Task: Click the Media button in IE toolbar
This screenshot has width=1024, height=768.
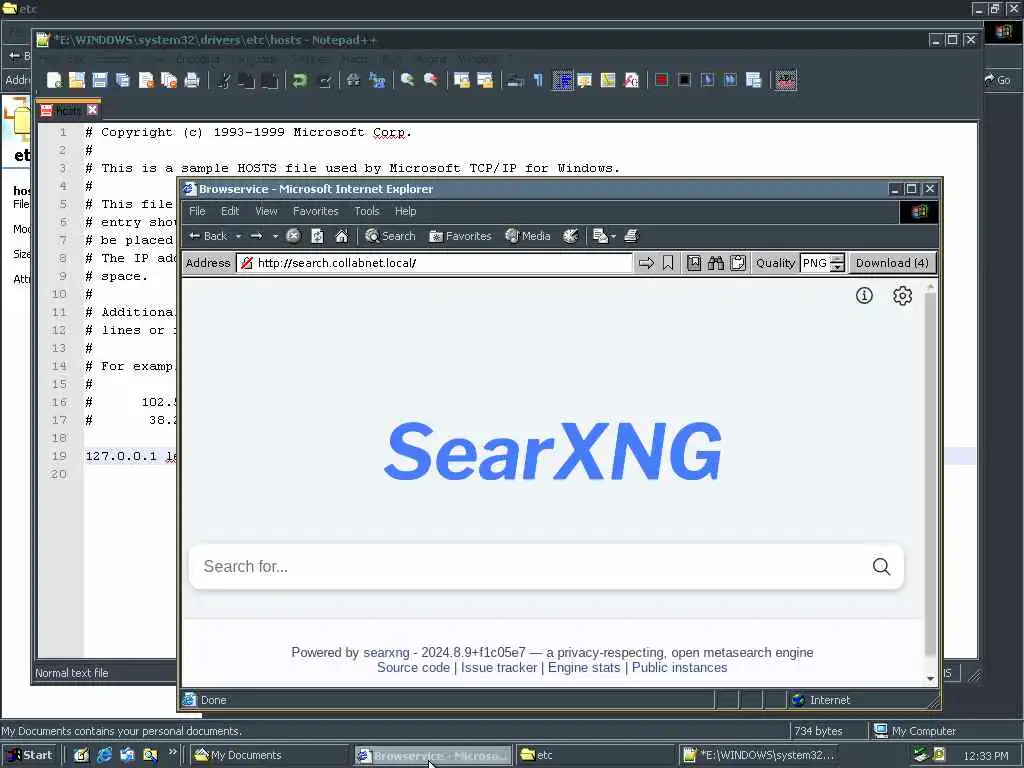Action: pyautogui.click(x=528, y=236)
